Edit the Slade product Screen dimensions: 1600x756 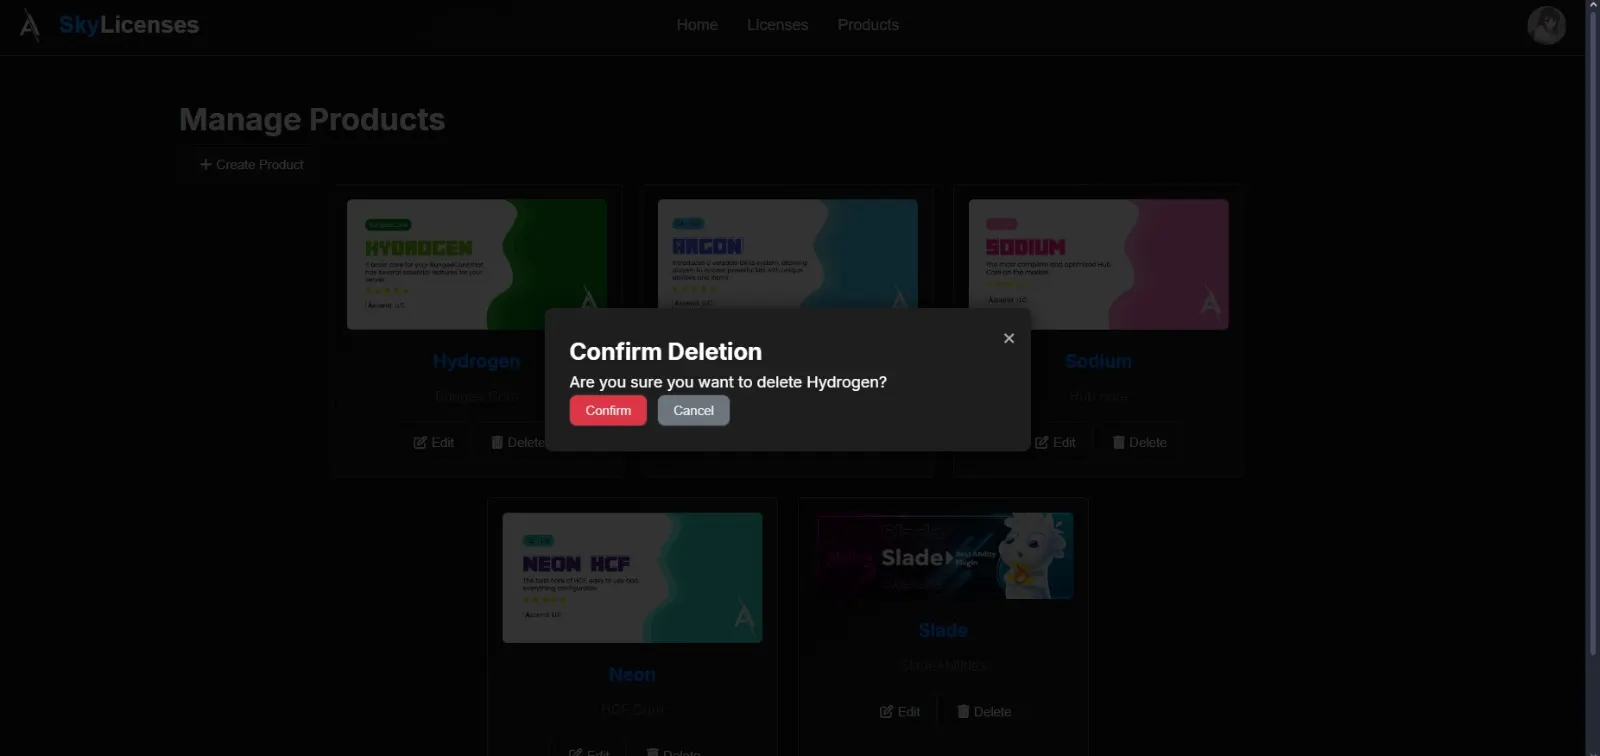coord(900,712)
